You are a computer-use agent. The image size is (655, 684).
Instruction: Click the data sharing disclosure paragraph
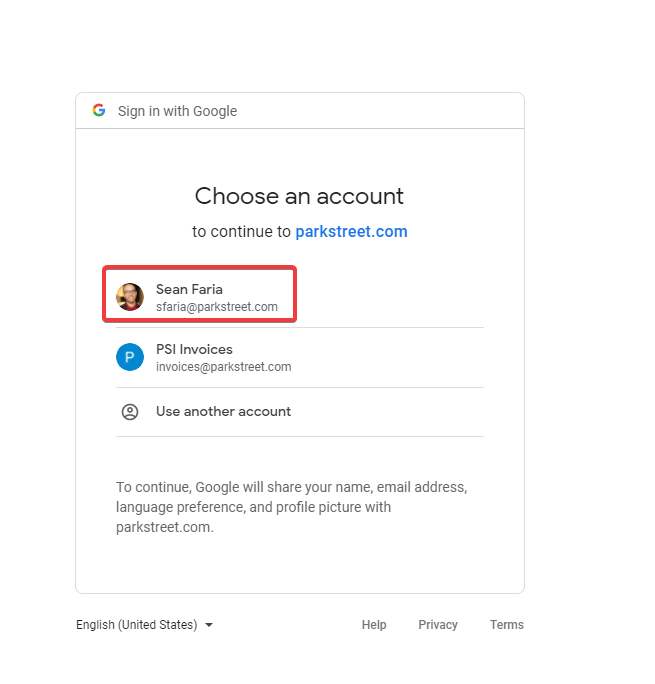[x=291, y=507]
